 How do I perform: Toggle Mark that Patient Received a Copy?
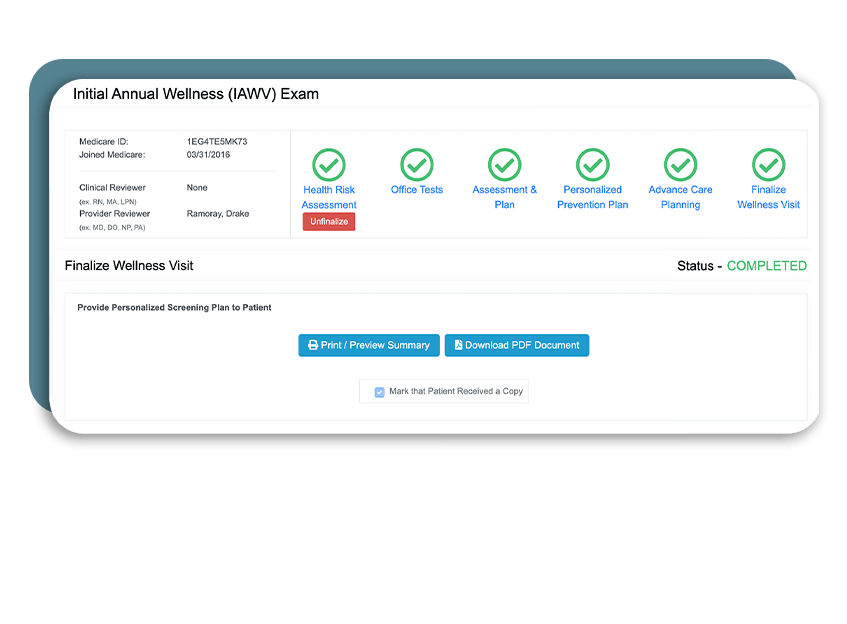(380, 392)
